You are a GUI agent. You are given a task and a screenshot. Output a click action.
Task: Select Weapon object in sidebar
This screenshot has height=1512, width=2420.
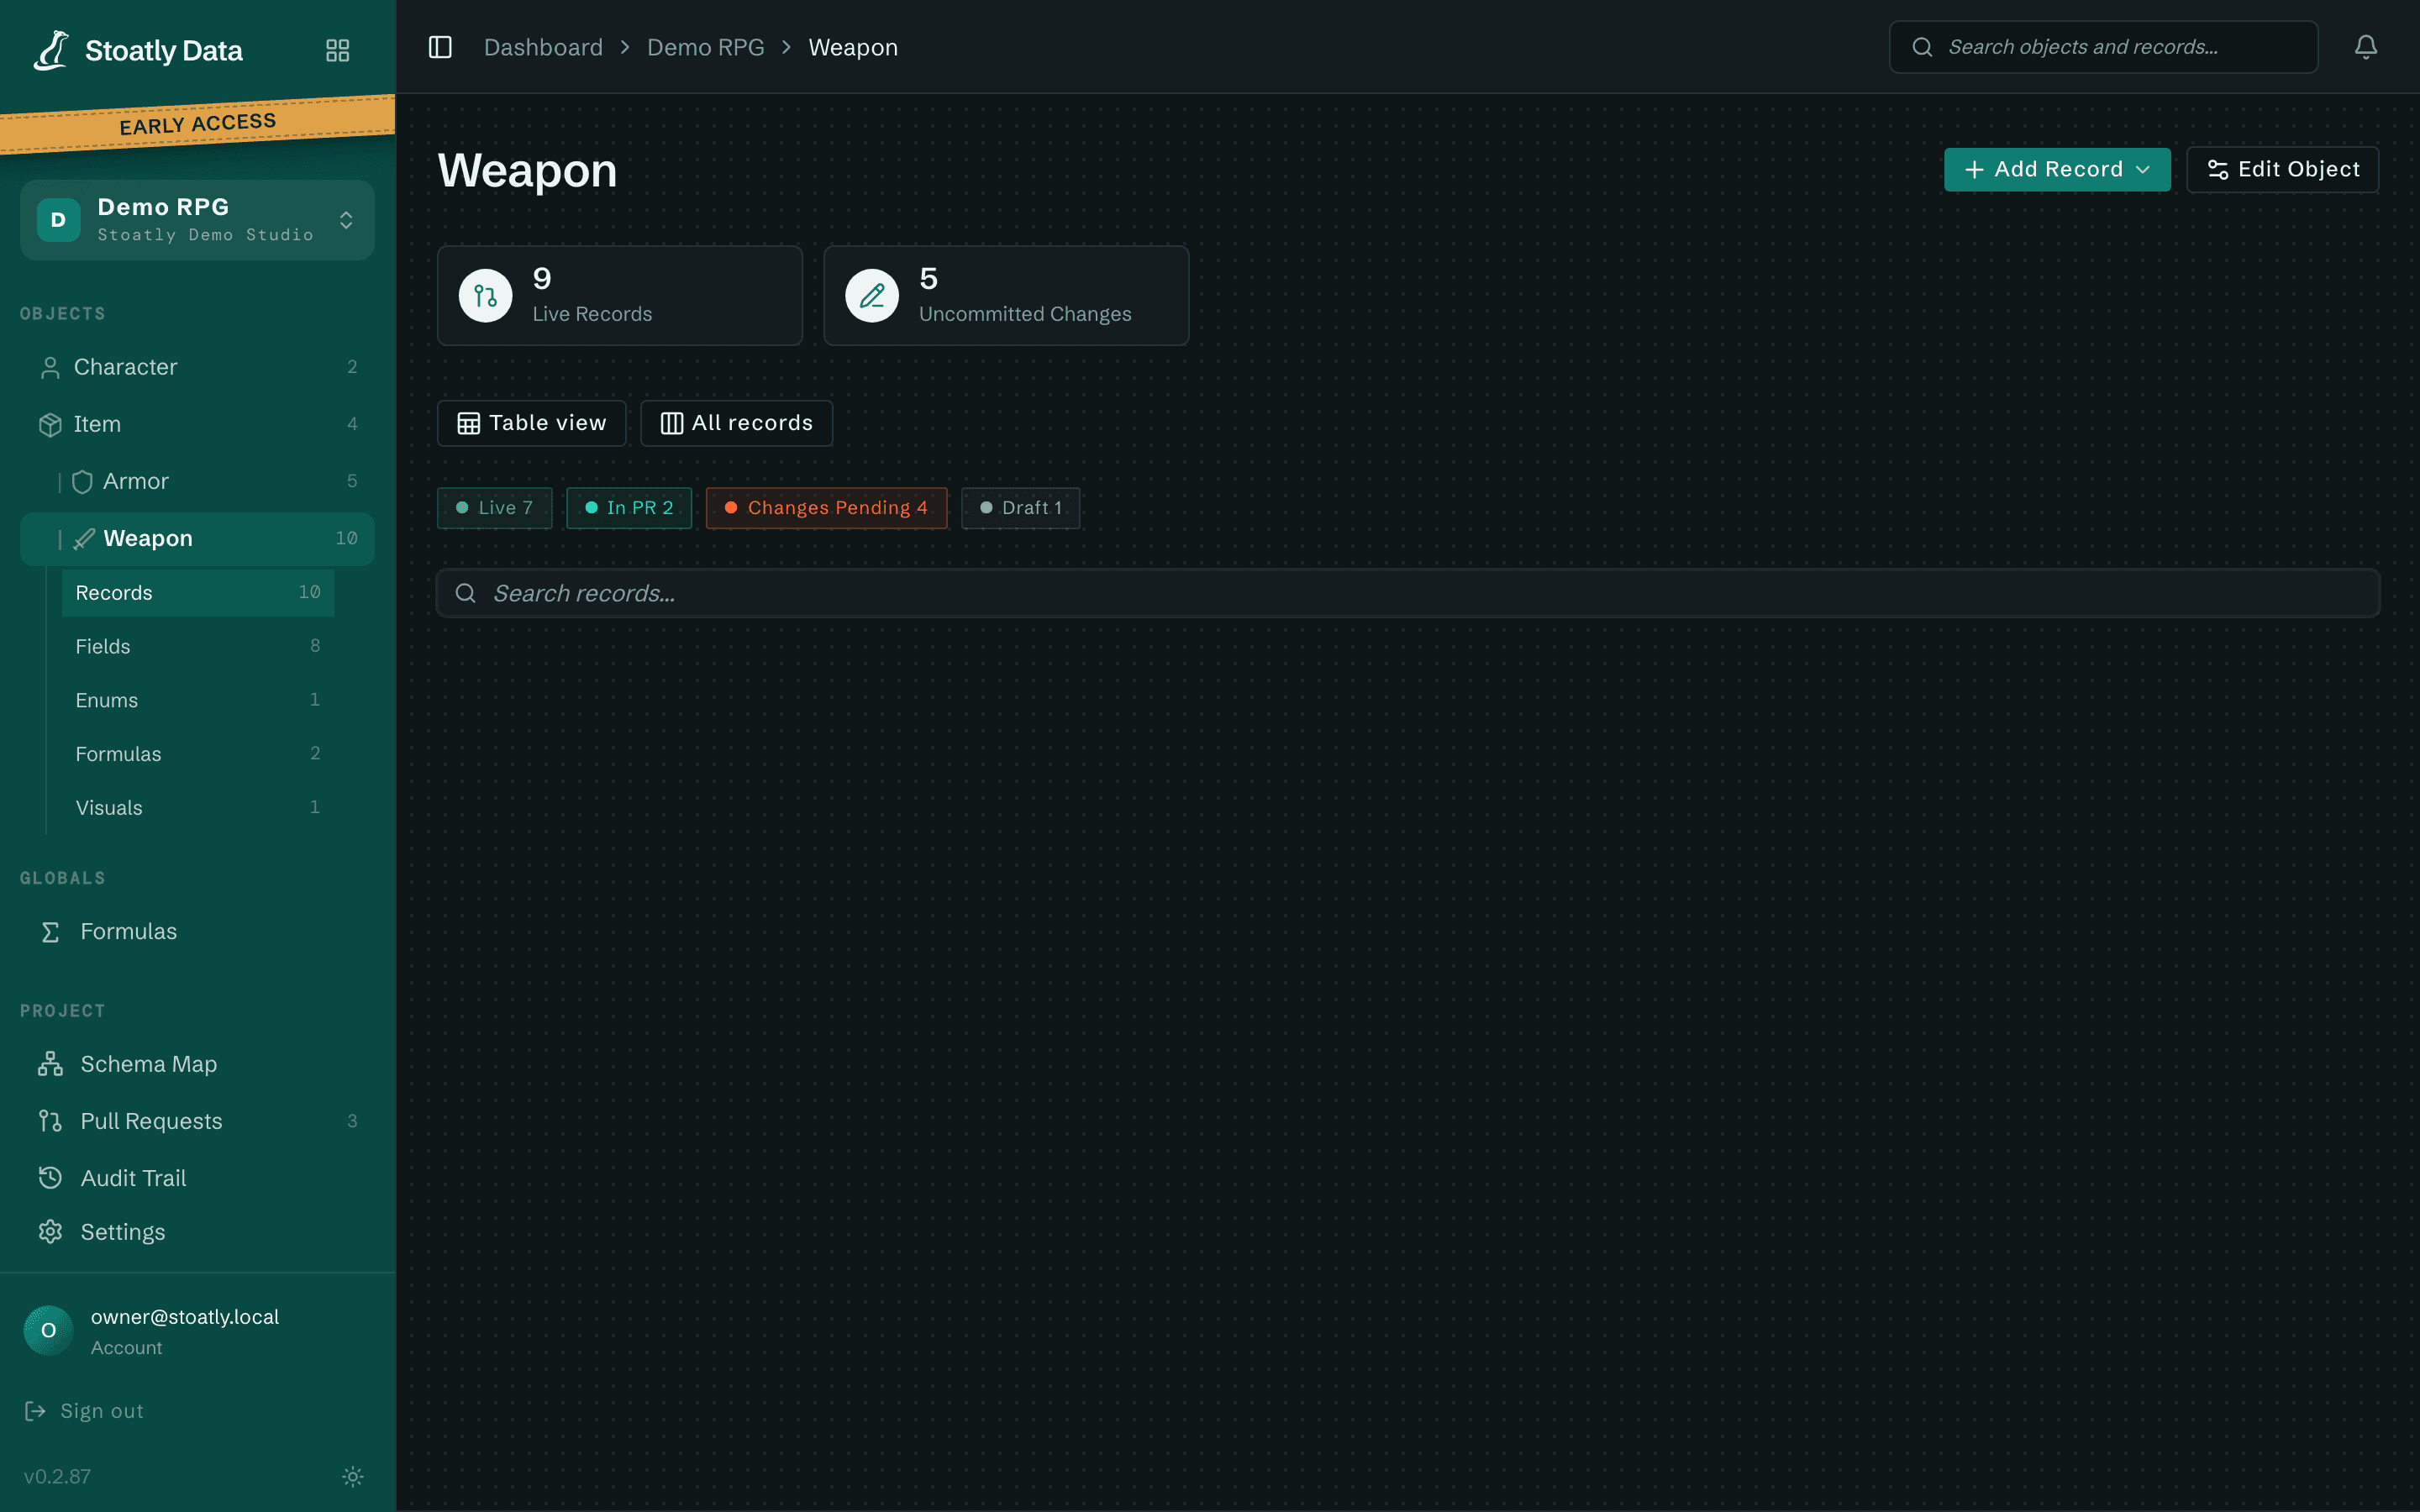point(197,538)
